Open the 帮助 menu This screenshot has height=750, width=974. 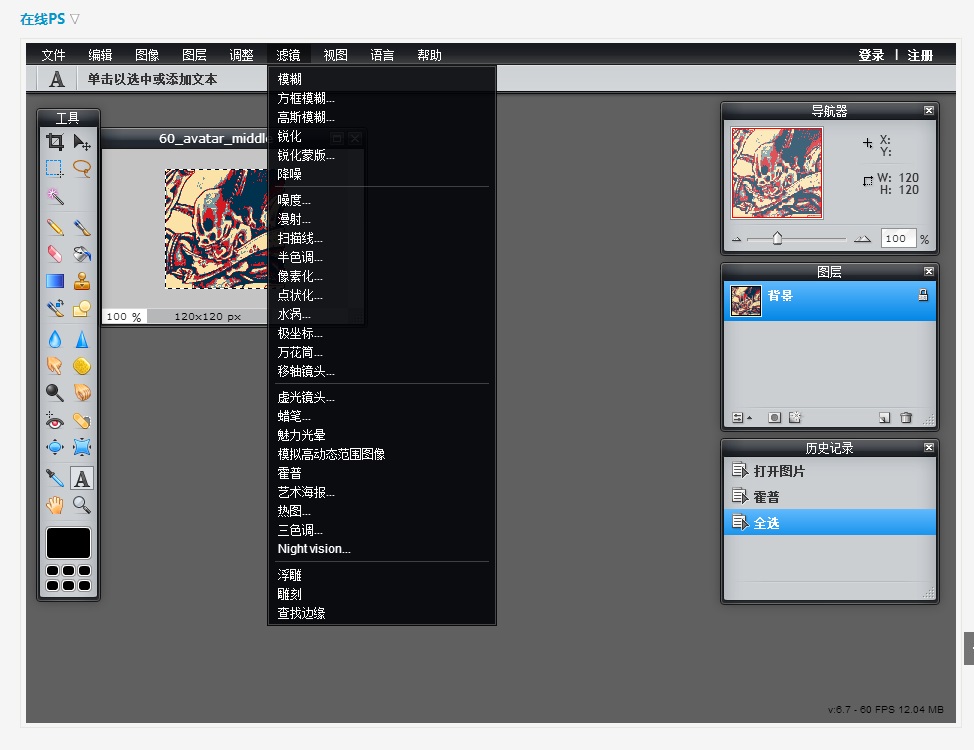point(429,55)
